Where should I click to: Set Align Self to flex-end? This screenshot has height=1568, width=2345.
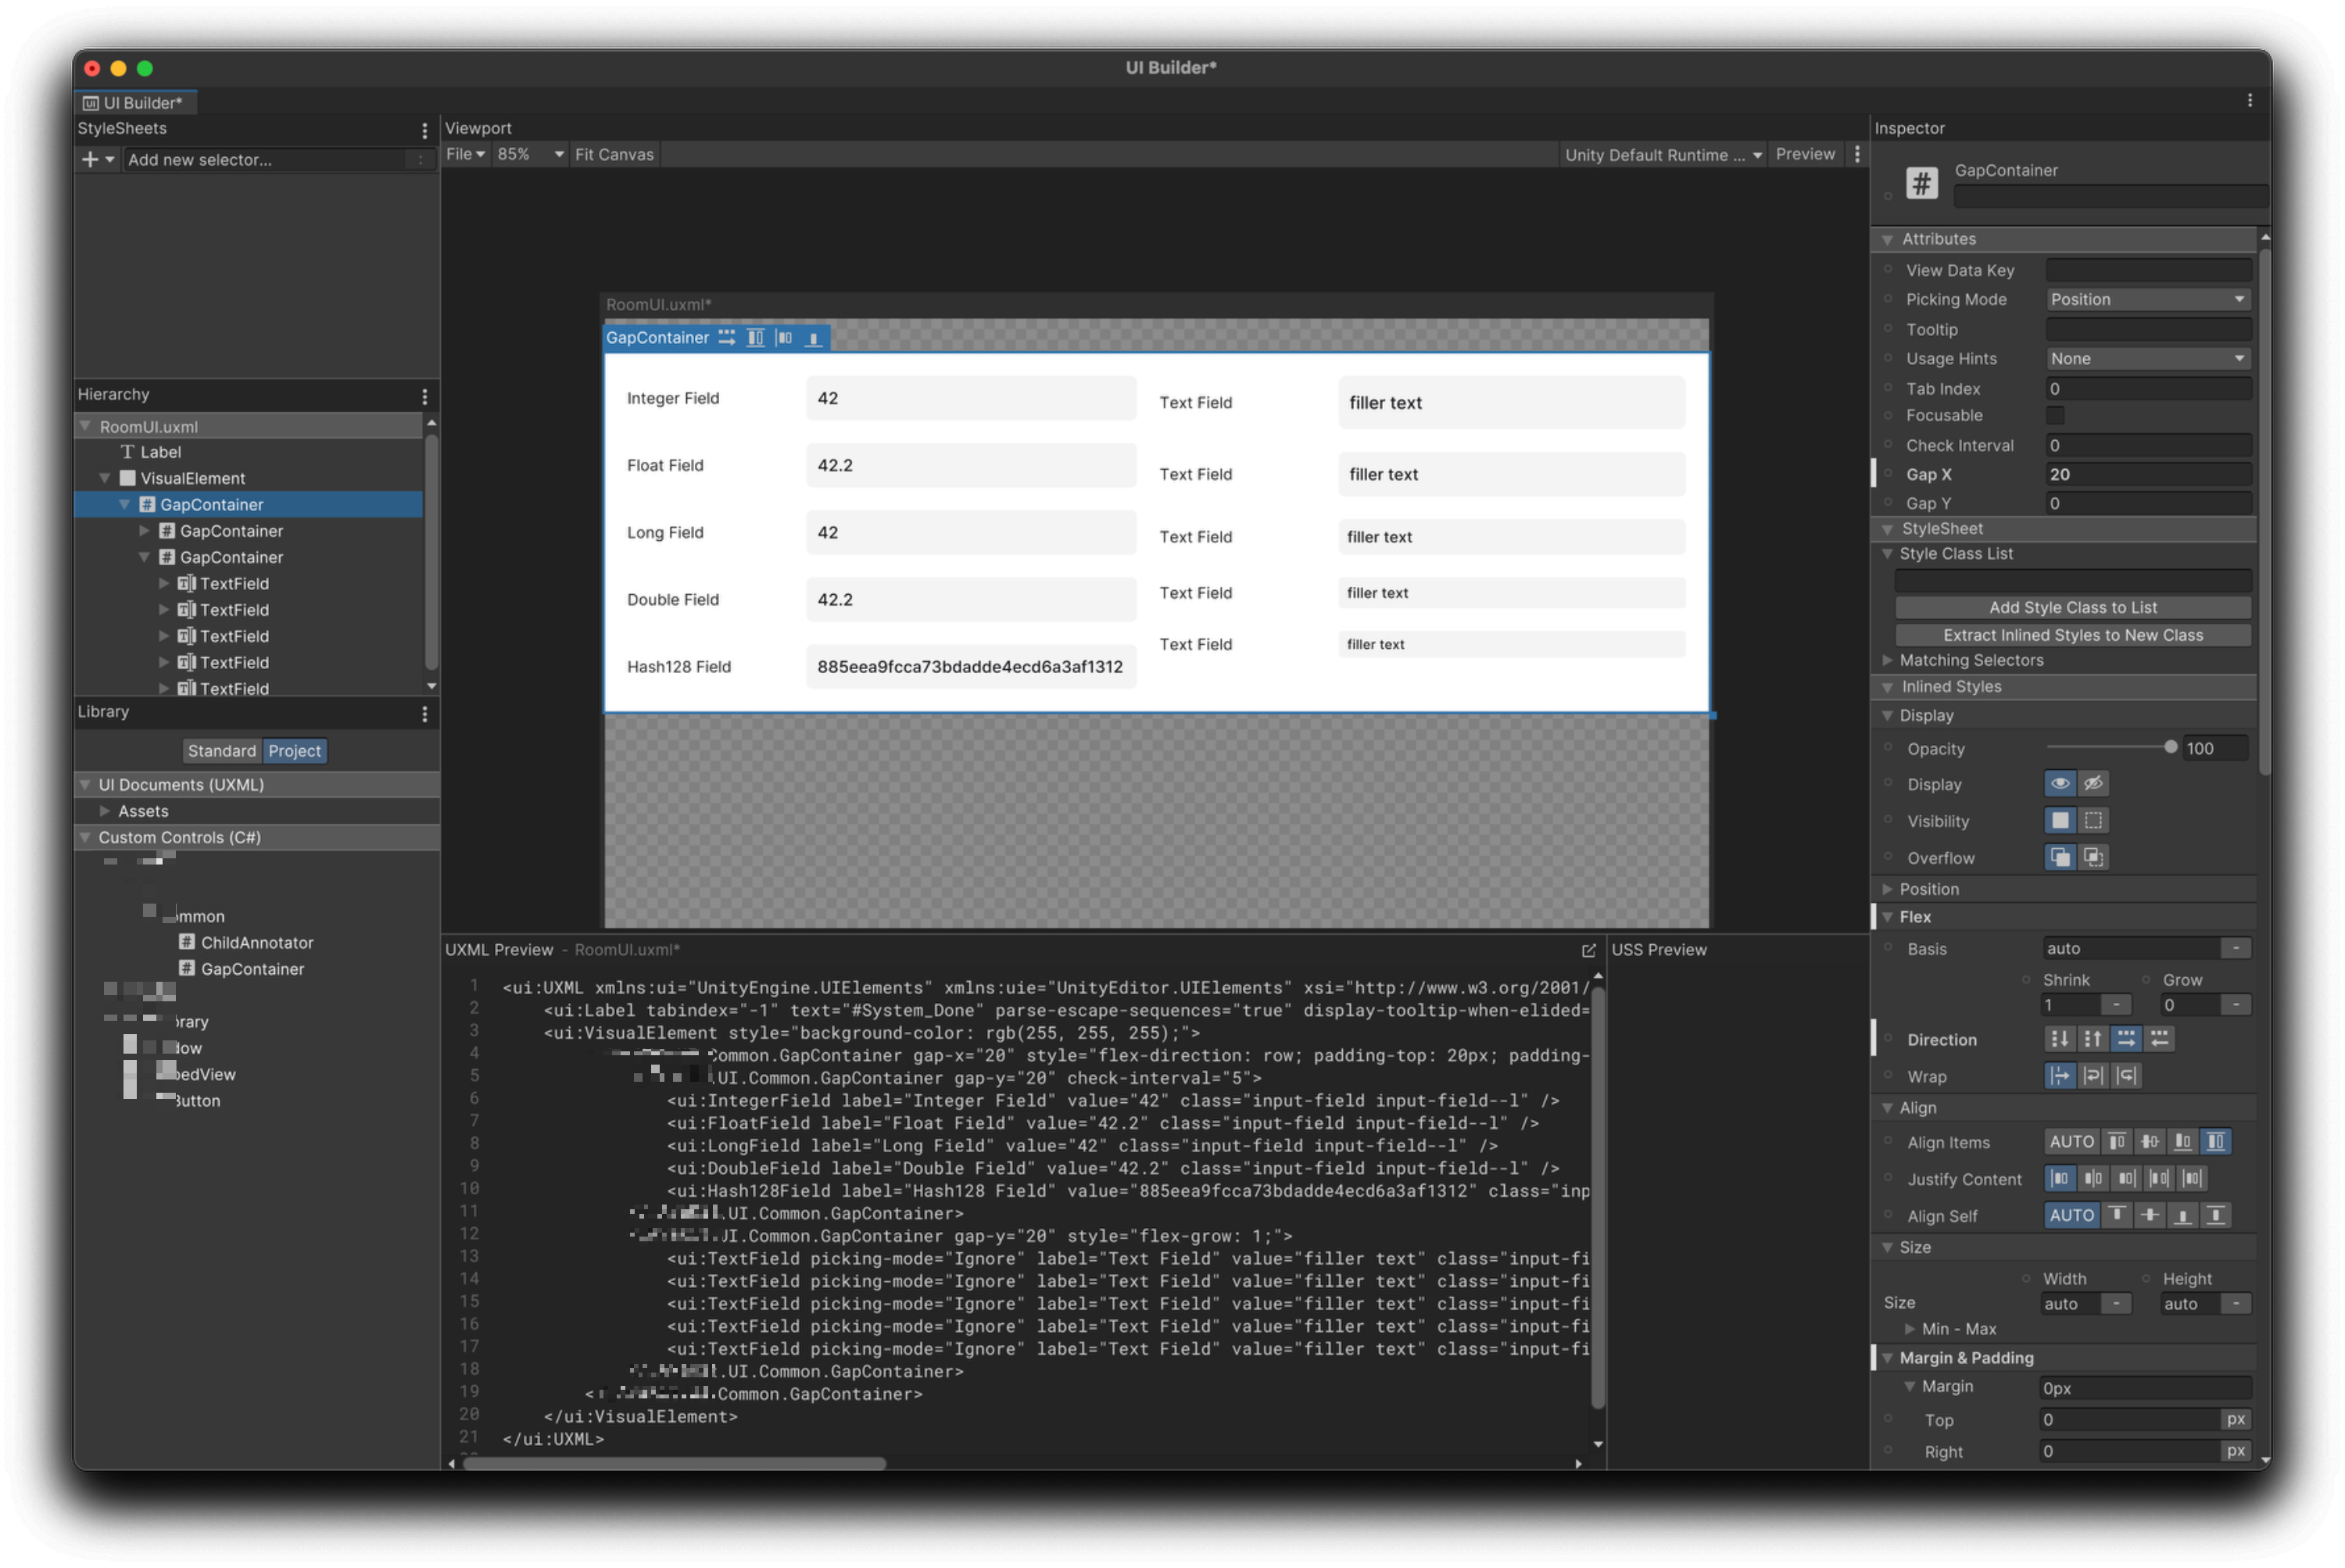pos(2182,1215)
